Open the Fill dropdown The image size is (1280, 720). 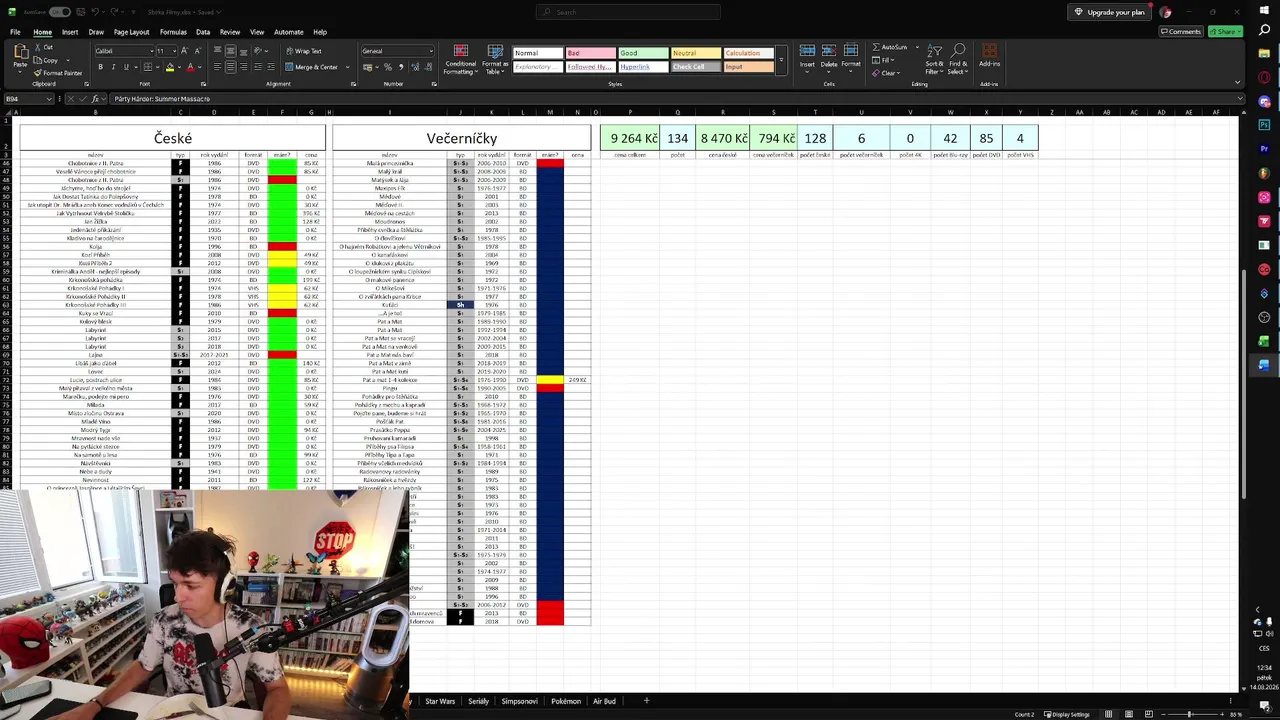884,60
